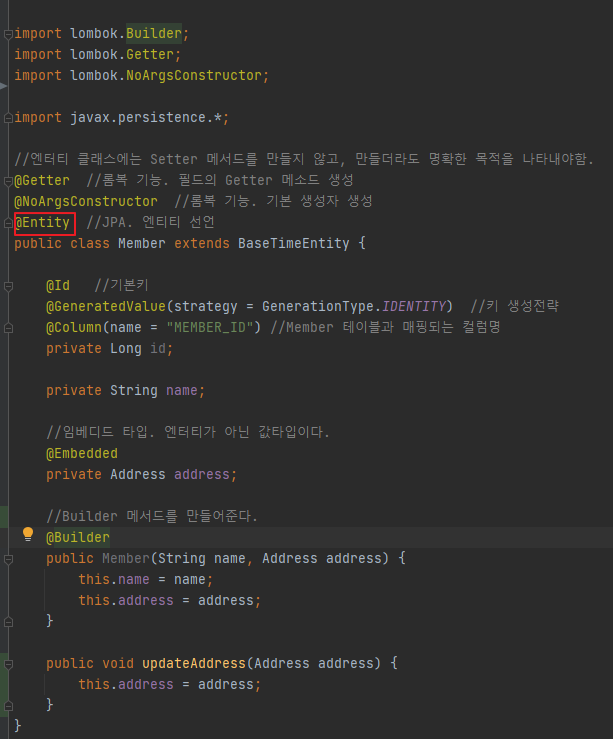Click the highlighted @Builder annotation
This screenshot has height=739, width=613.
[78, 537]
